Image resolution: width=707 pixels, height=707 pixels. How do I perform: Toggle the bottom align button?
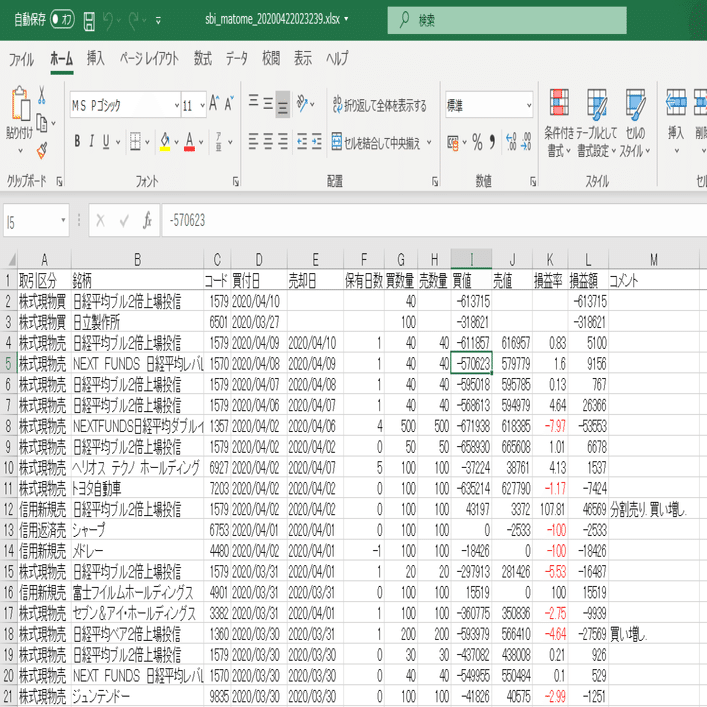pos(283,104)
